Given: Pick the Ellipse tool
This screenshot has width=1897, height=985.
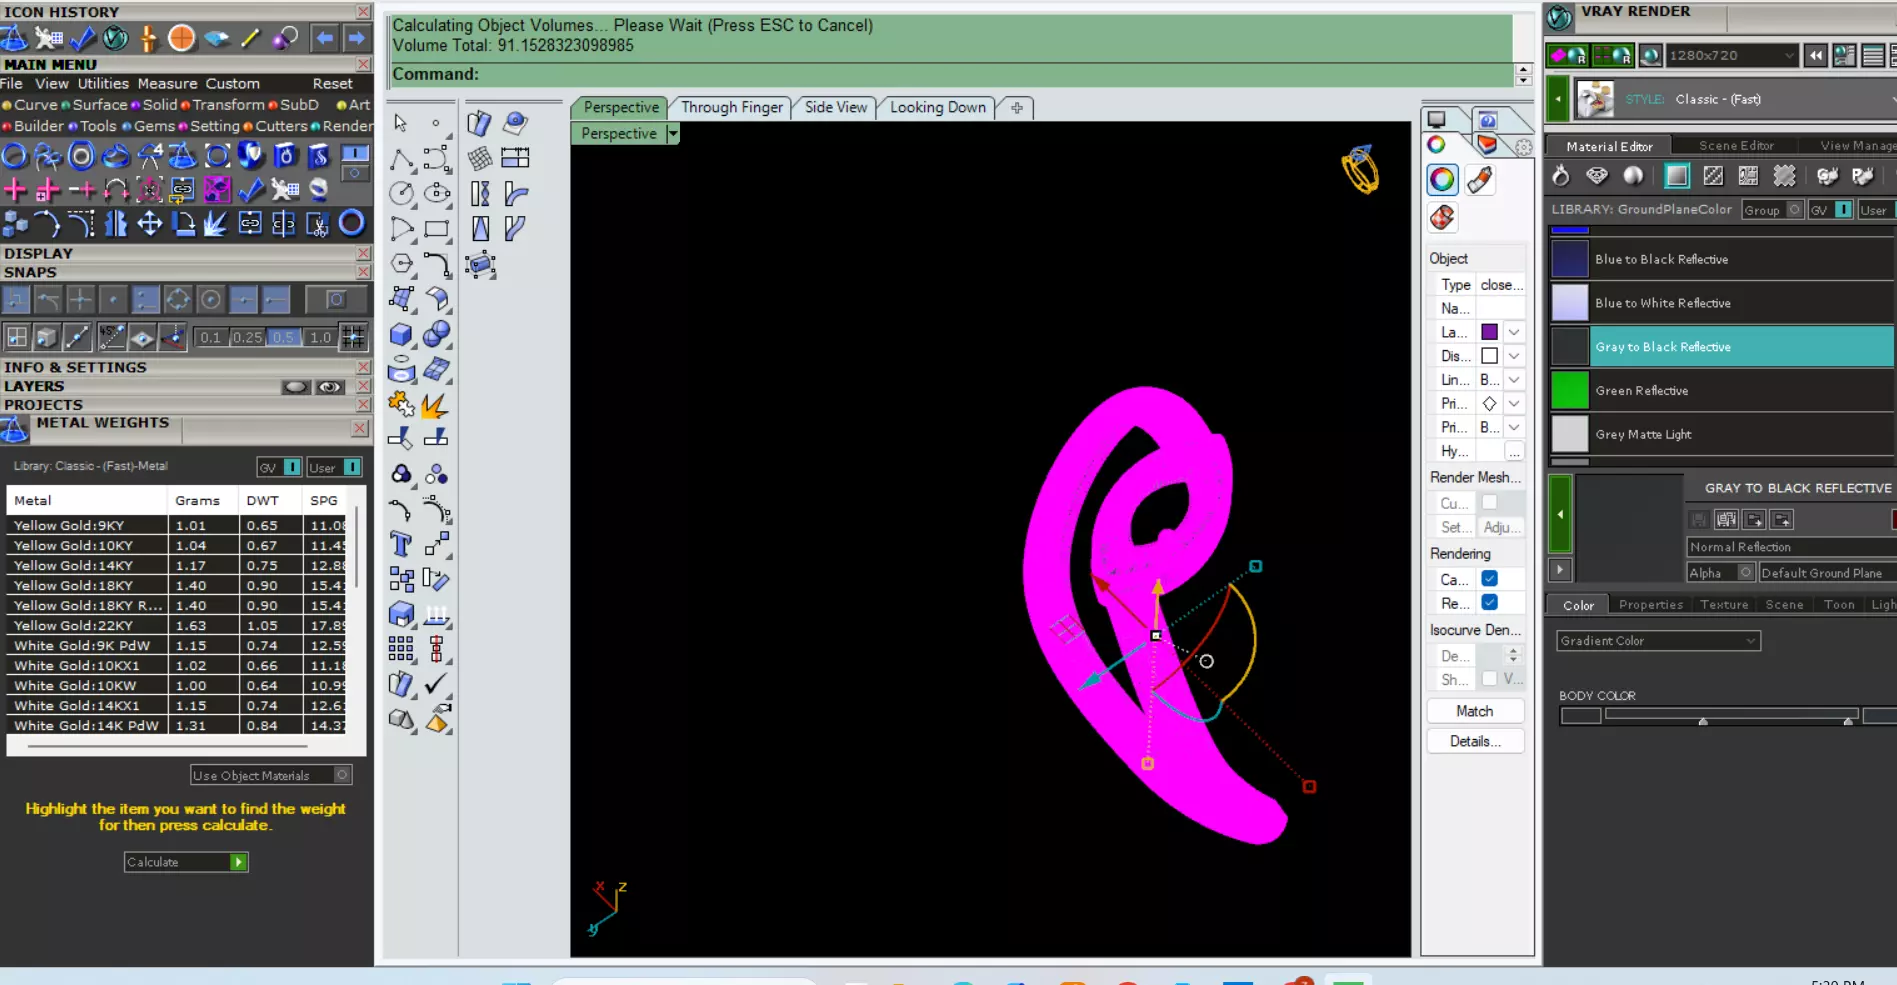Looking at the screenshot, I should pyautogui.click(x=437, y=194).
